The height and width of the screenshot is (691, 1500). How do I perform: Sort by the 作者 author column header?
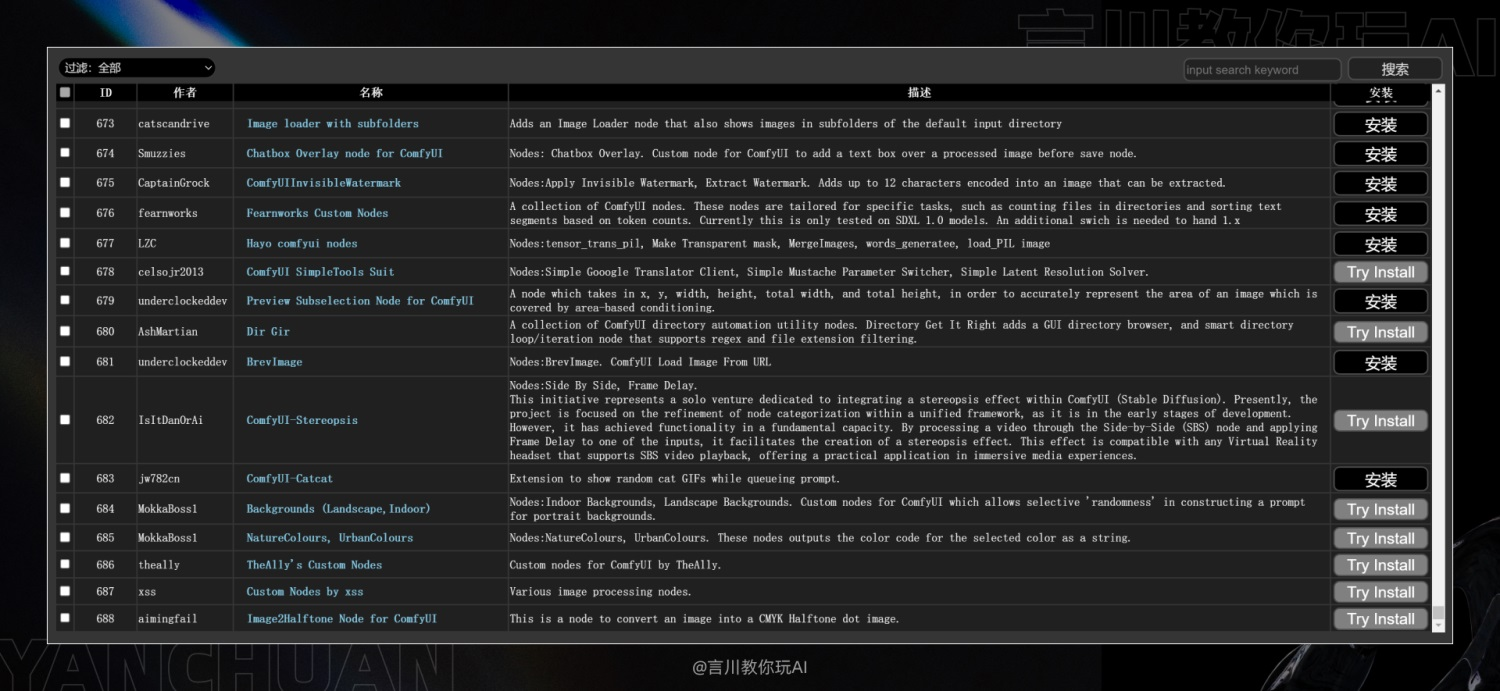(x=185, y=92)
